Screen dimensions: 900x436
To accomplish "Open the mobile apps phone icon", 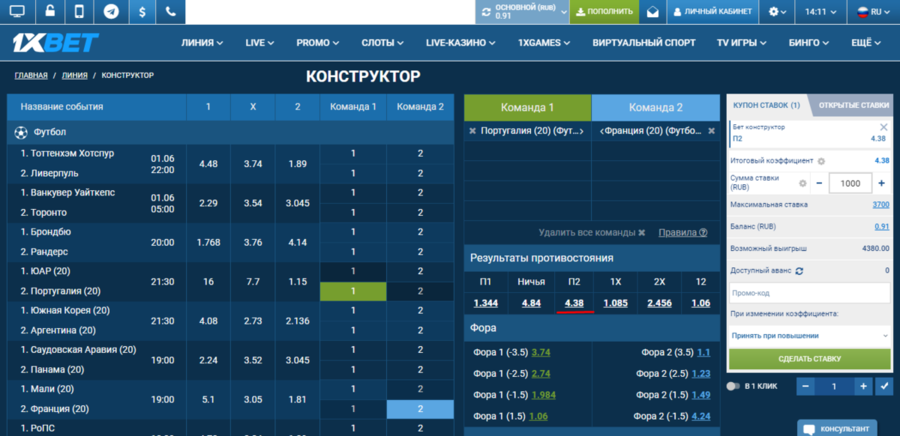I will pyautogui.click(x=80, y=11).
